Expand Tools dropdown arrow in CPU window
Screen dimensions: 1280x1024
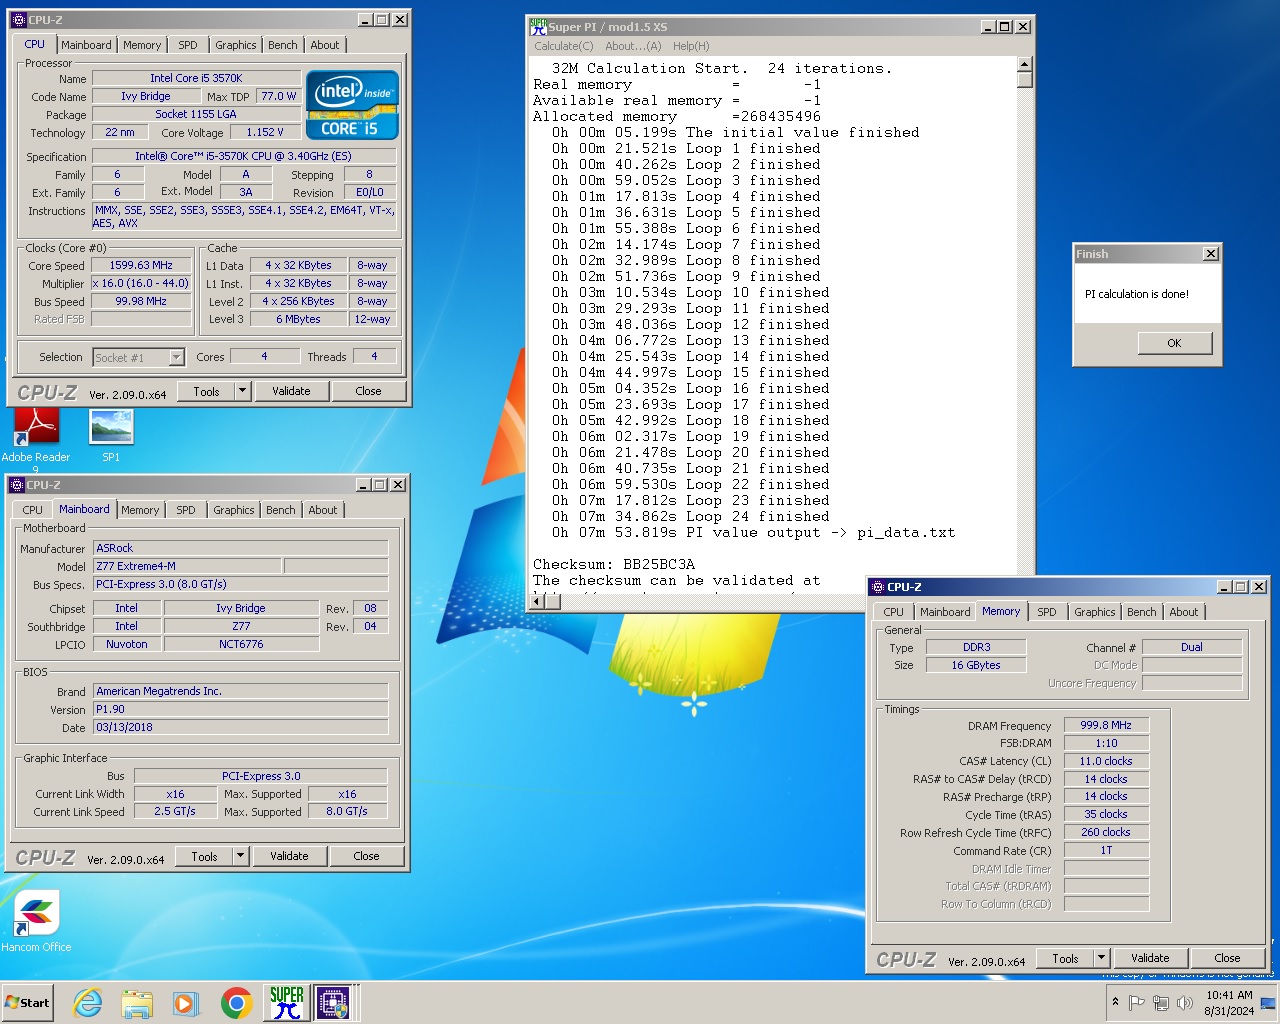pos(242,391)
